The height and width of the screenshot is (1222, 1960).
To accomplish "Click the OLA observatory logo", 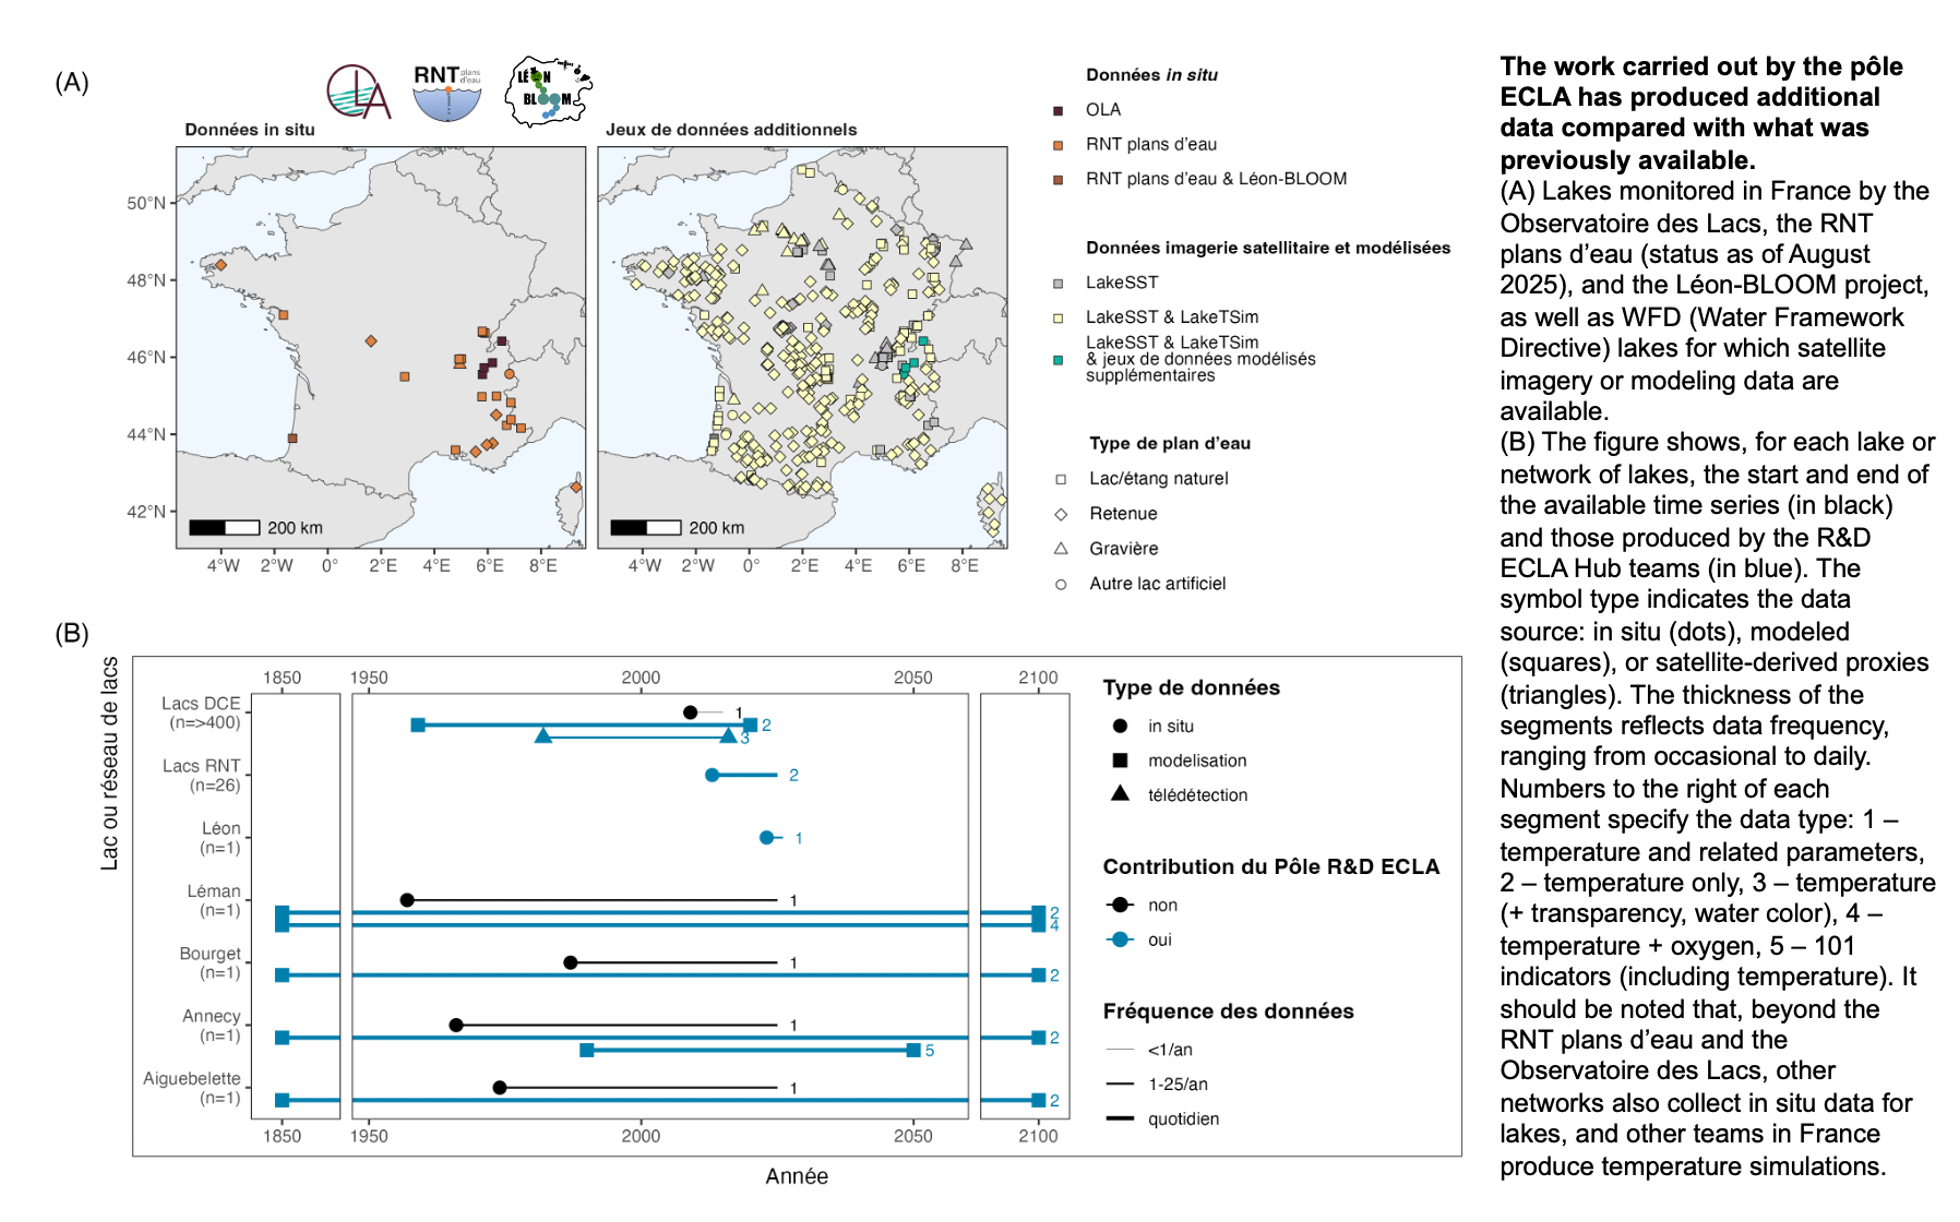I will [x=362, y=92].
